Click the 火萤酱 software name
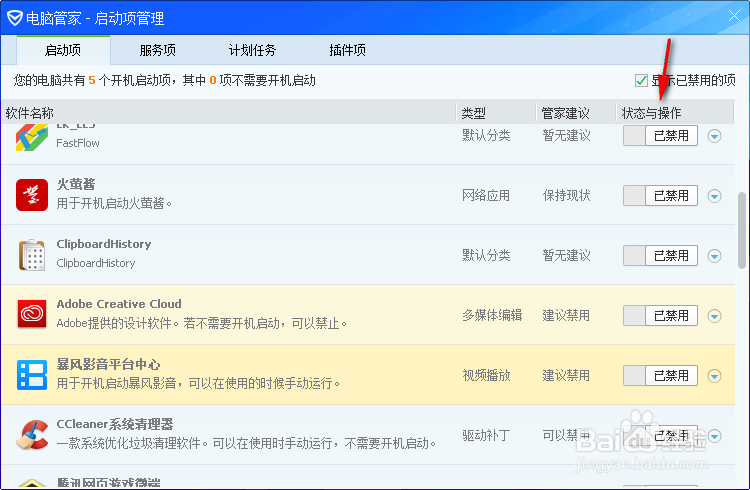Screen dimensions: 750x490 click(76, 184)
